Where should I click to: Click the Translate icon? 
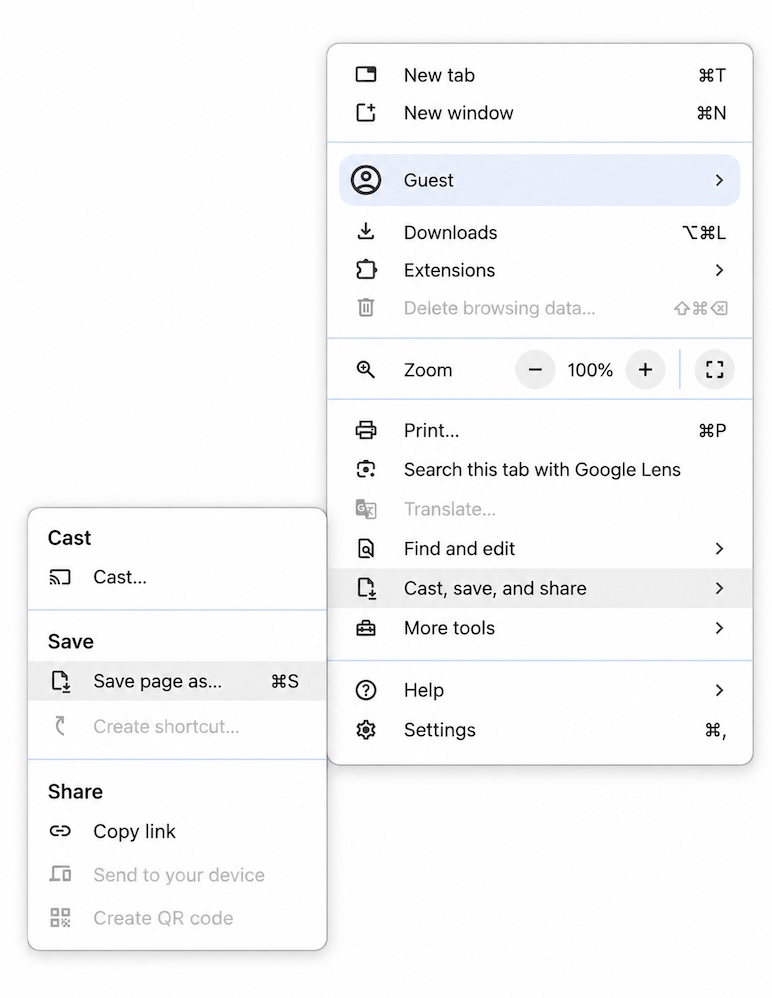click(365, 509)
